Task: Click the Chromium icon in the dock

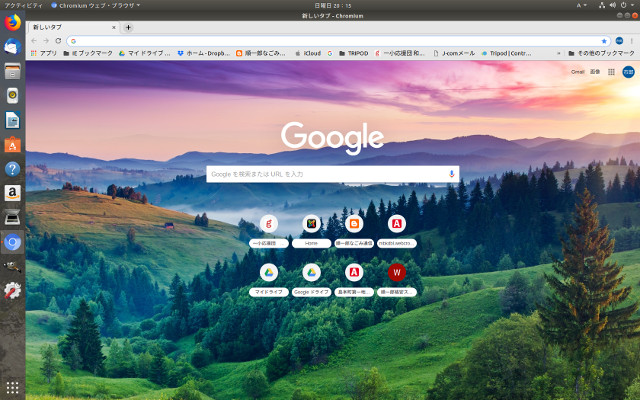Action: [13, 242]
